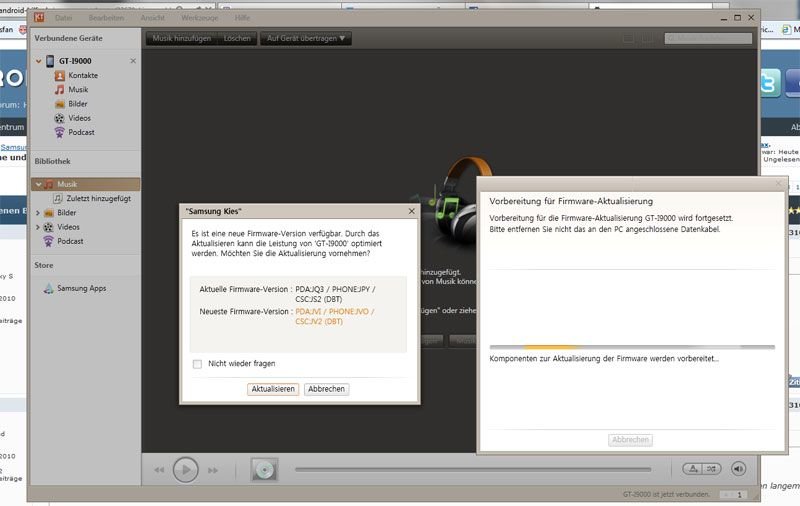Open the Auf Gerät übertragen dropdown
Image resolution: width=800 pixels, height=506 pixels.
pyautogui.click(x=306, y=38)
